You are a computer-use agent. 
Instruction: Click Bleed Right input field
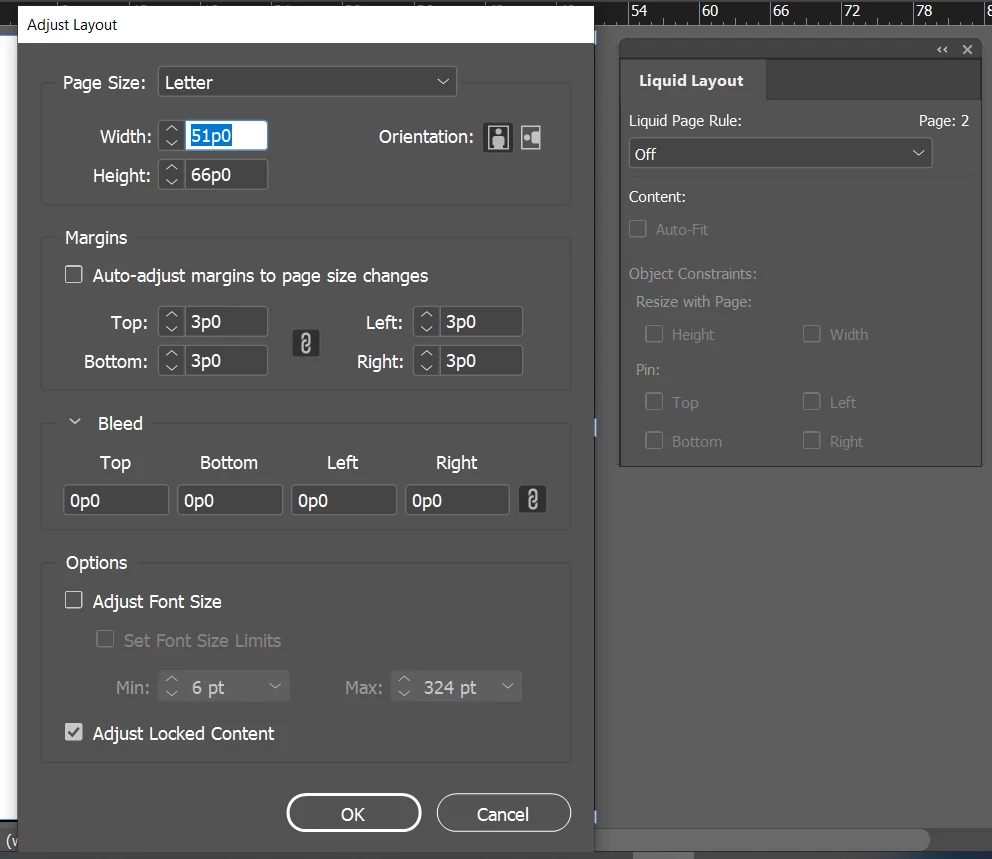457,500
